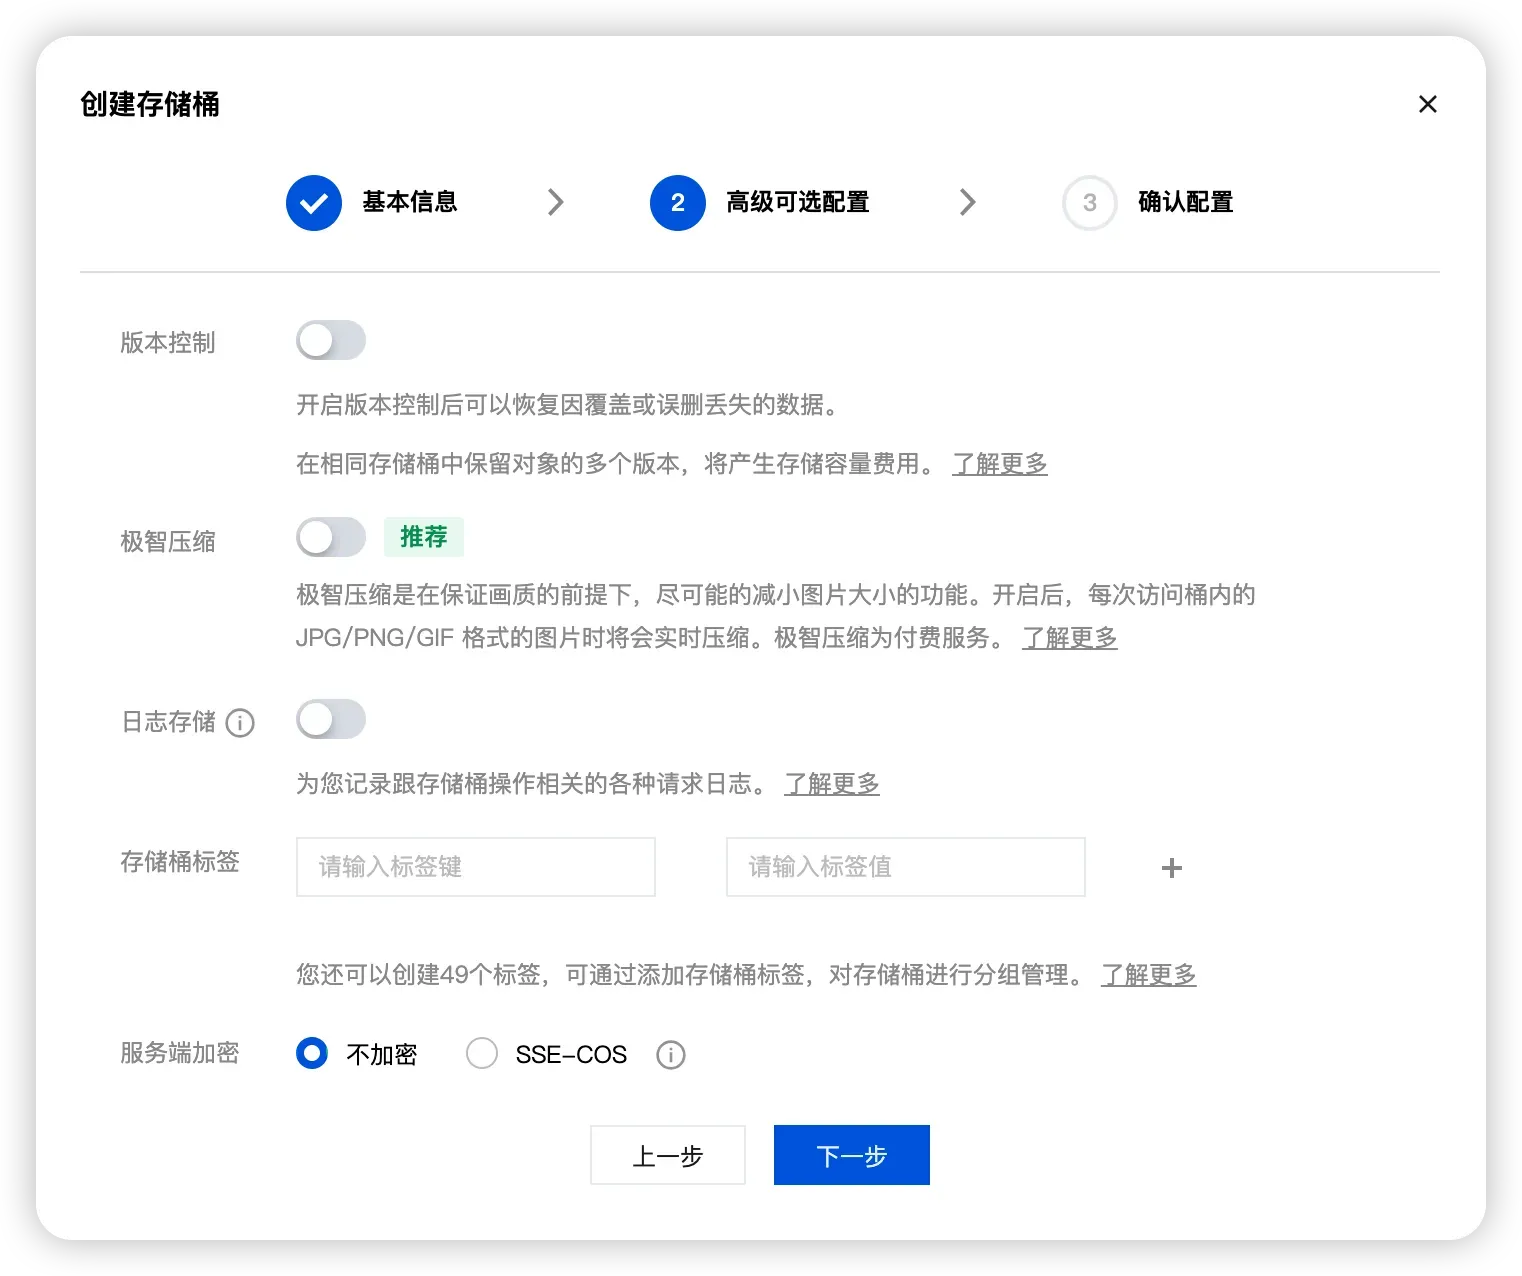Click the 基本信息 completed checkmark step icon
This screenshot has height=1276, width=1522.
pos(314,203)
